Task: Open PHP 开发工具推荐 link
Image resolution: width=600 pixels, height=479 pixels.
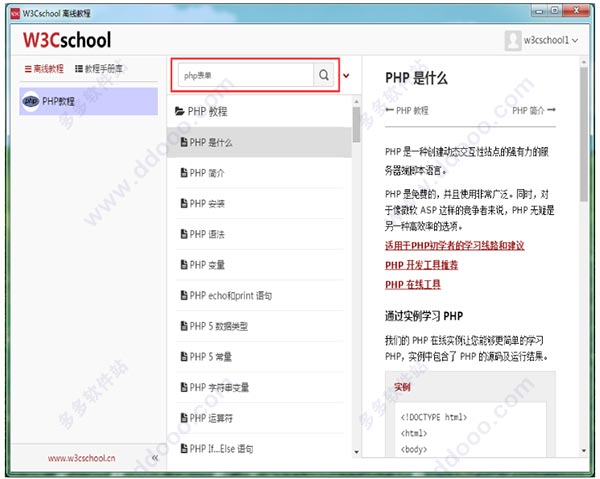Action: [x=421, y=265]
